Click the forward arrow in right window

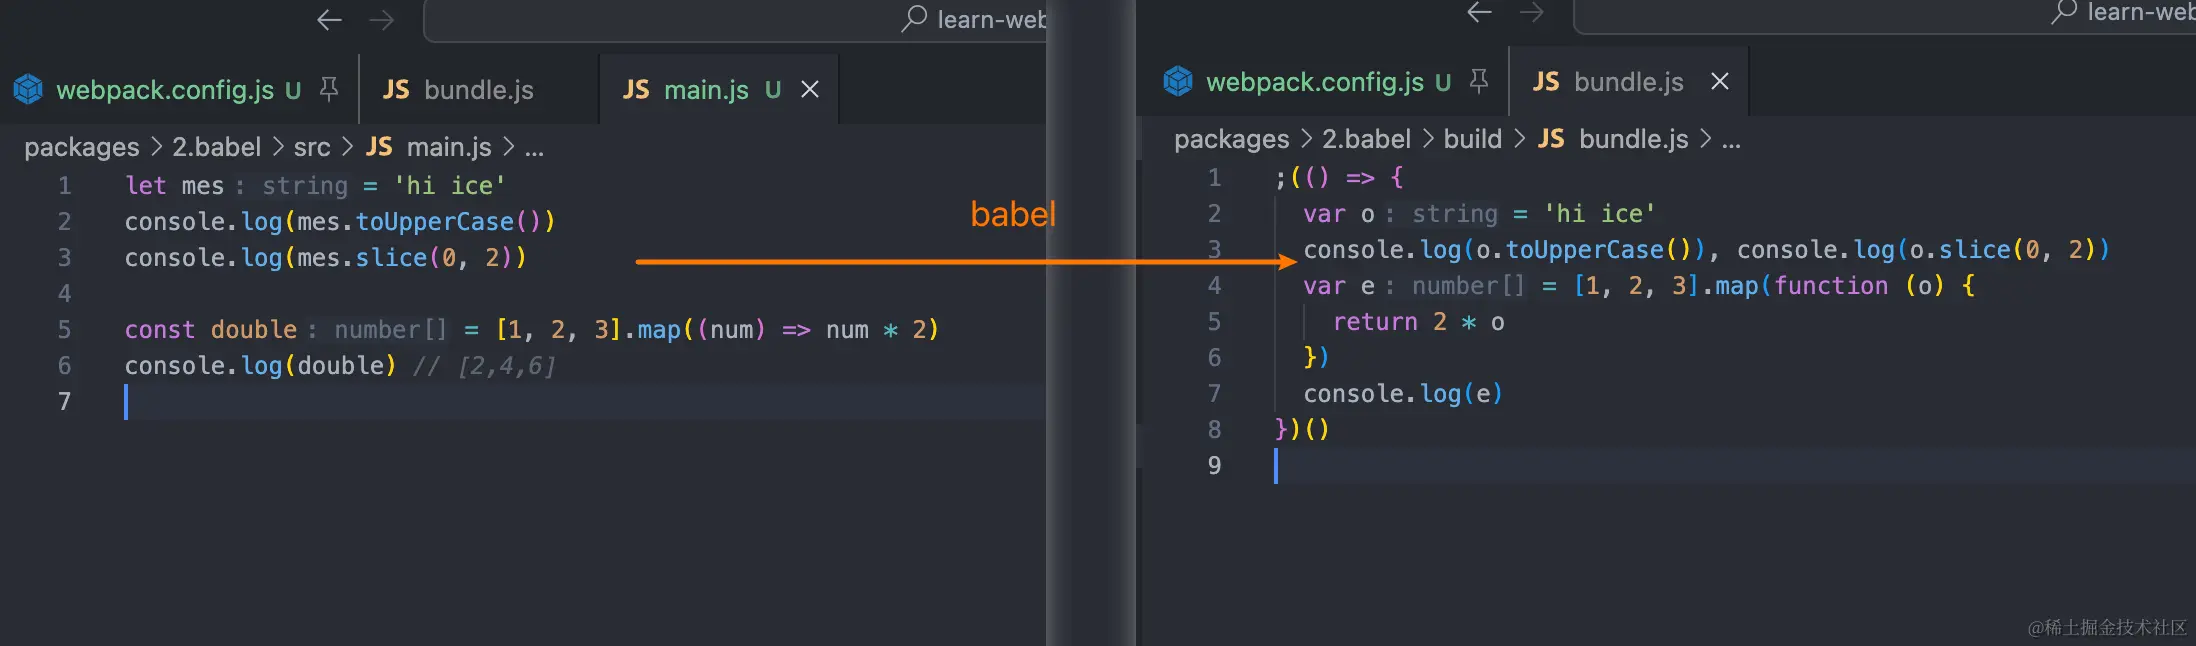pyautogui.click(x=1531, y=12)
